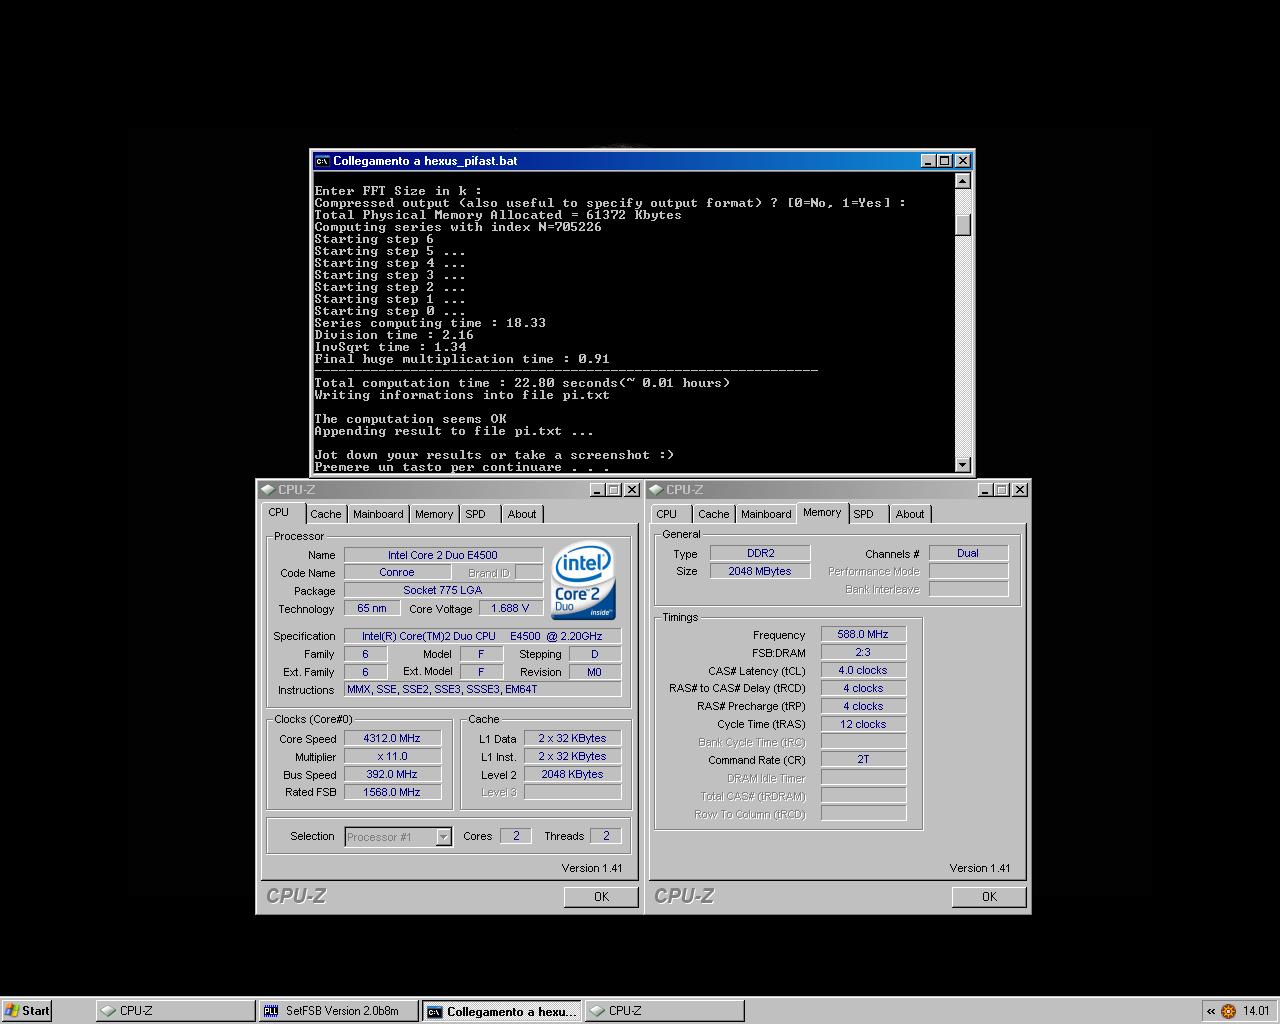Click the 14.01 taskbar clock
Image resolution: width=1280 pixels, height=1024 pixels.
click(1256, 1011)
